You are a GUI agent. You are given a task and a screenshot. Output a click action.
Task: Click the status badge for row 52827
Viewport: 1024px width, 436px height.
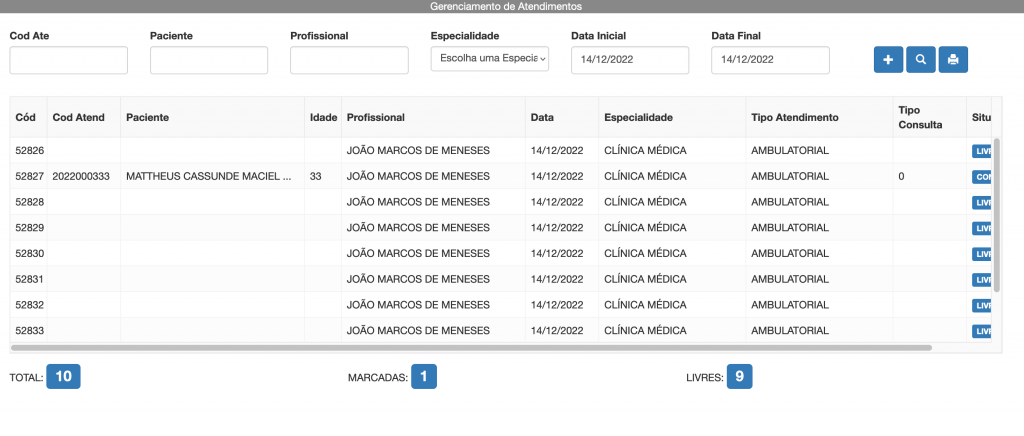982,177
